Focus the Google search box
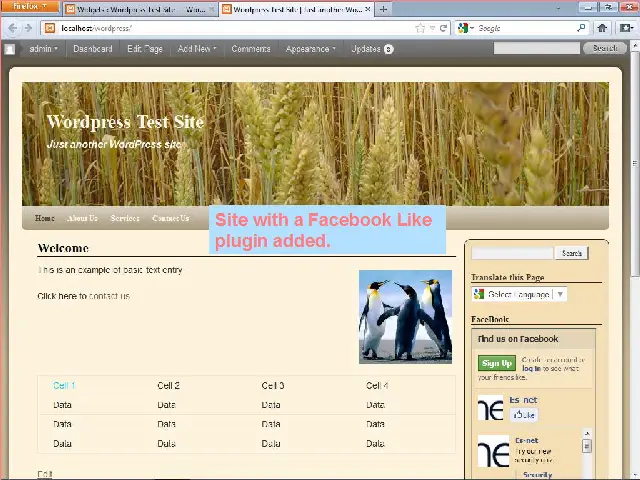640x480 pixels. [524, 28]
